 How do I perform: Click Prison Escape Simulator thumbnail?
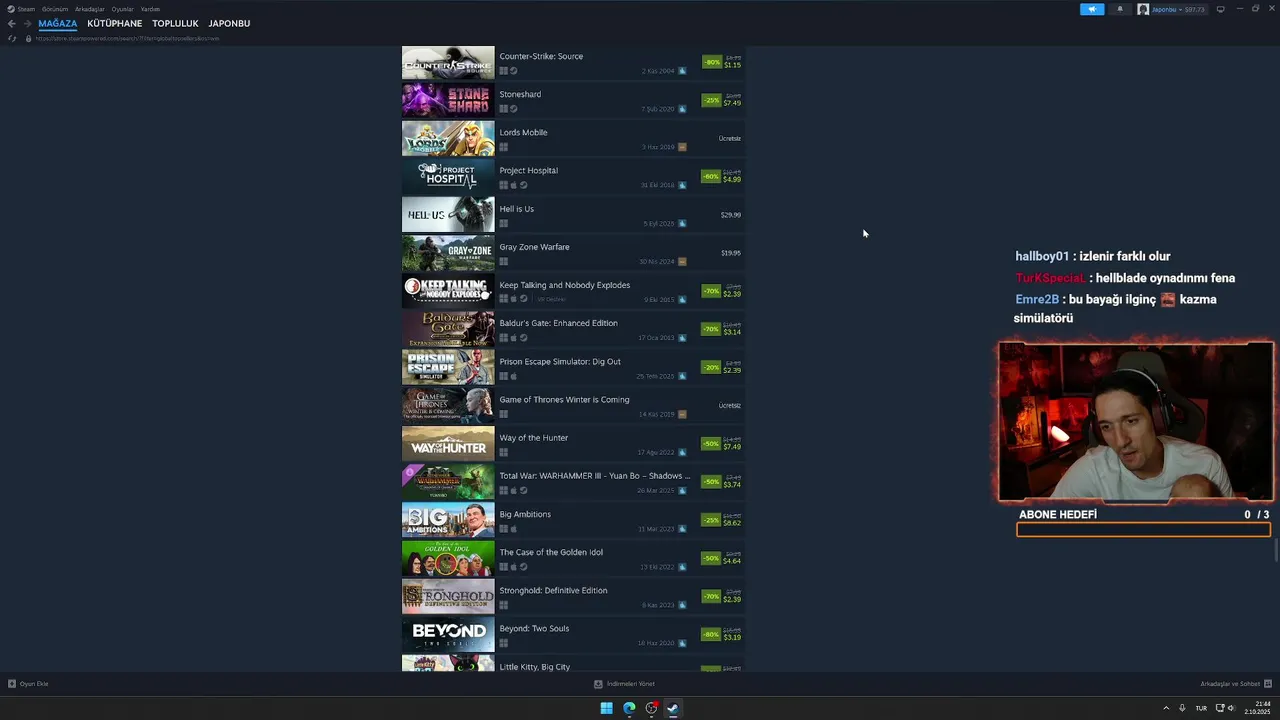[x=448, y=367]
